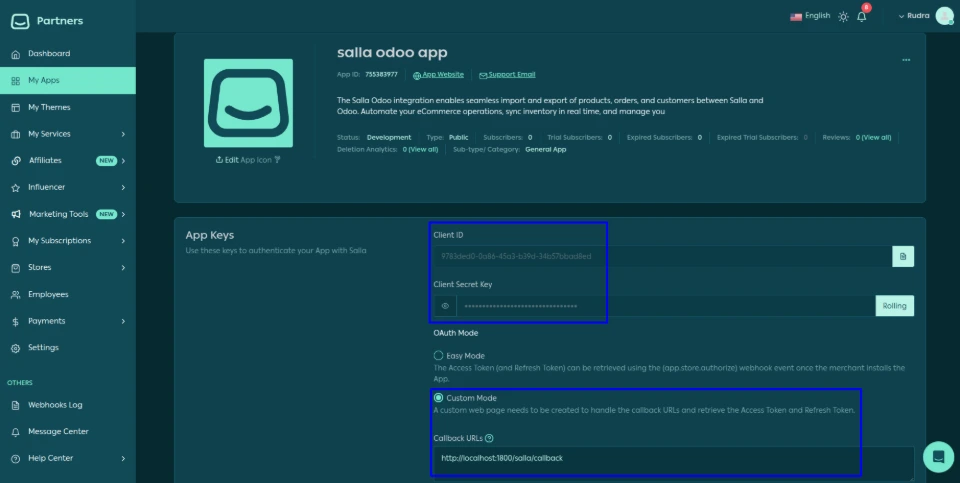The image size is (960, 483).
Task: Expand the My Services menu
Action: click(68, 134)
